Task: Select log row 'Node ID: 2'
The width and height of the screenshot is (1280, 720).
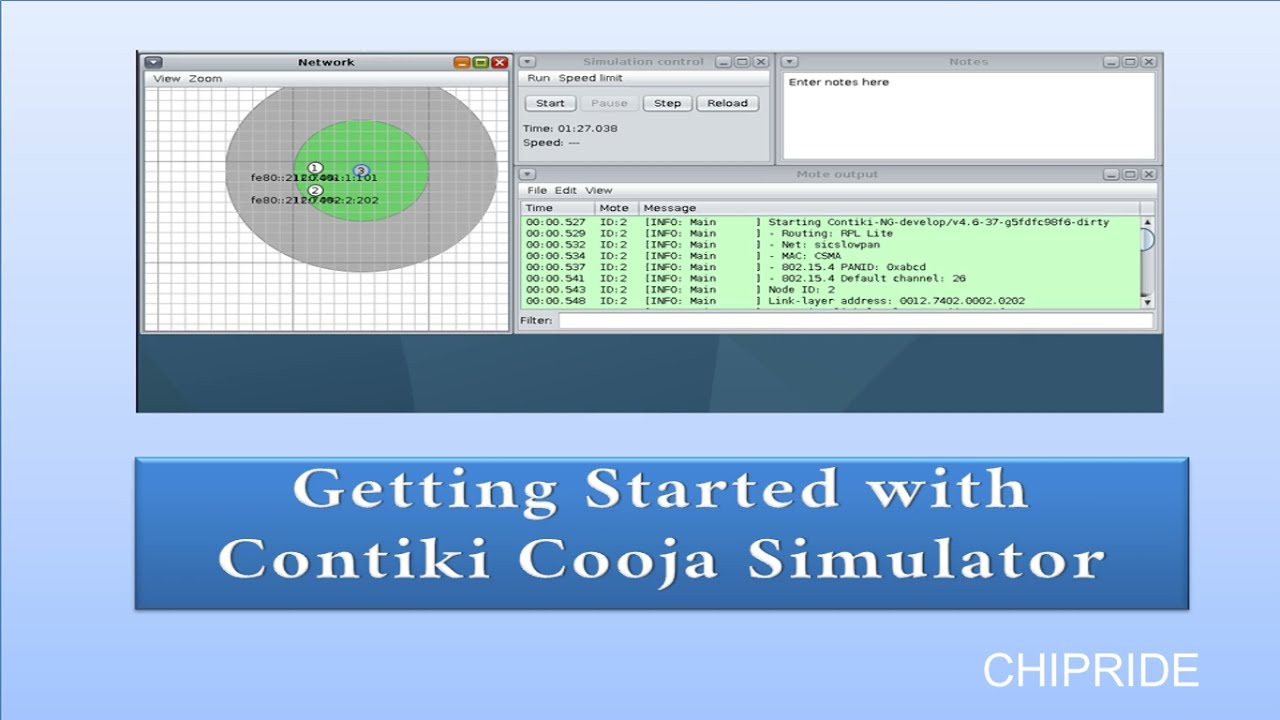Action: pos(830,289)
